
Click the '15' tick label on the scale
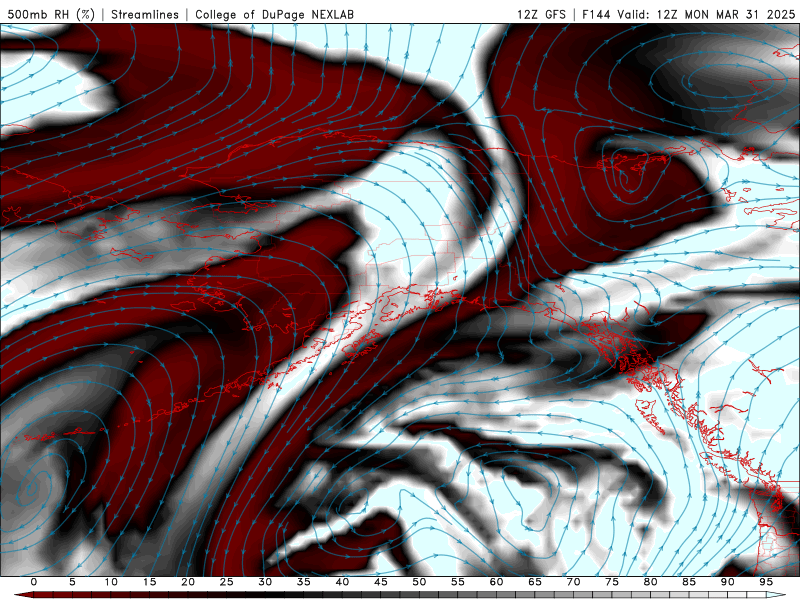(149, 582)
